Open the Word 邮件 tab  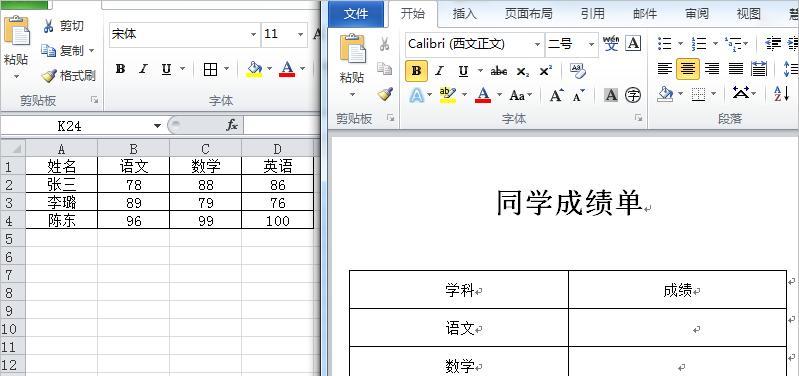(645, 14)
